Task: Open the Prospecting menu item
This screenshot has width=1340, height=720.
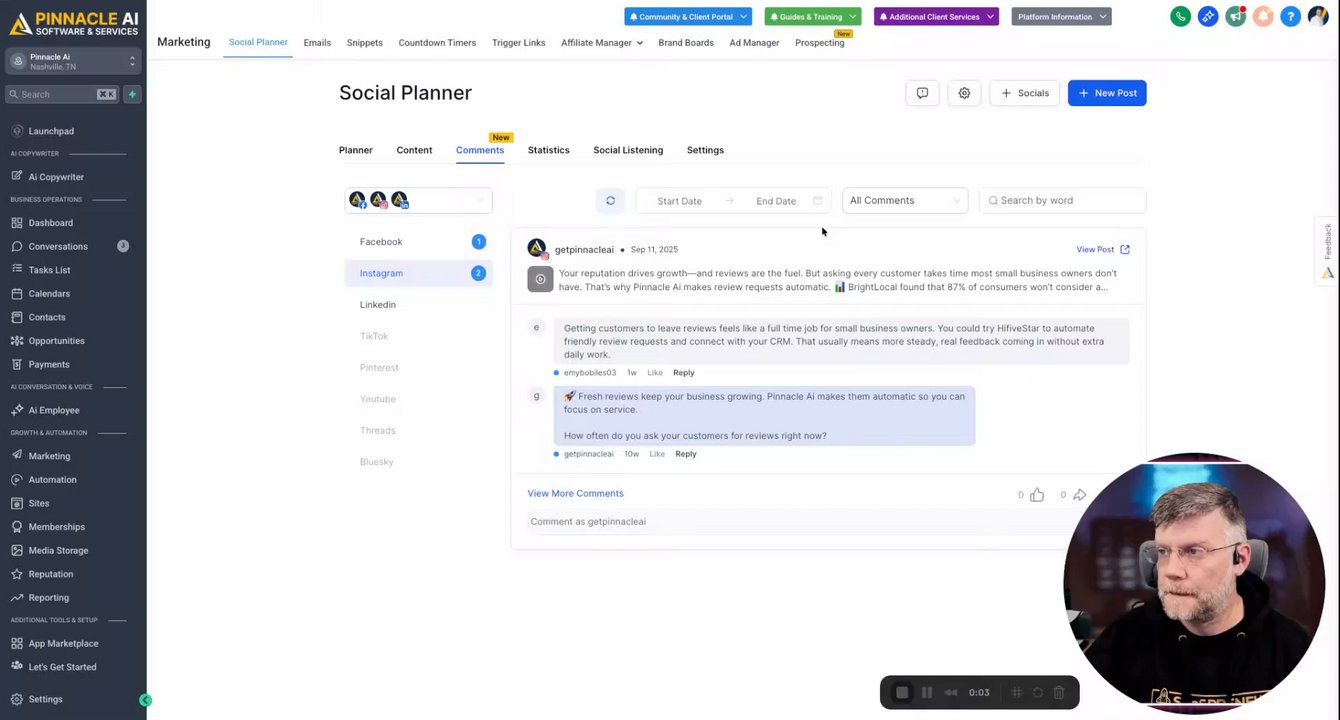Action: point(820,43)
